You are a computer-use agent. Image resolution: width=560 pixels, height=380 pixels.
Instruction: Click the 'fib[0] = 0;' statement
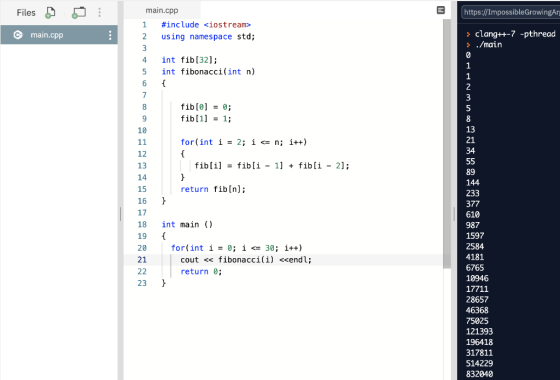pyautogui.click(x=206, y=107)
